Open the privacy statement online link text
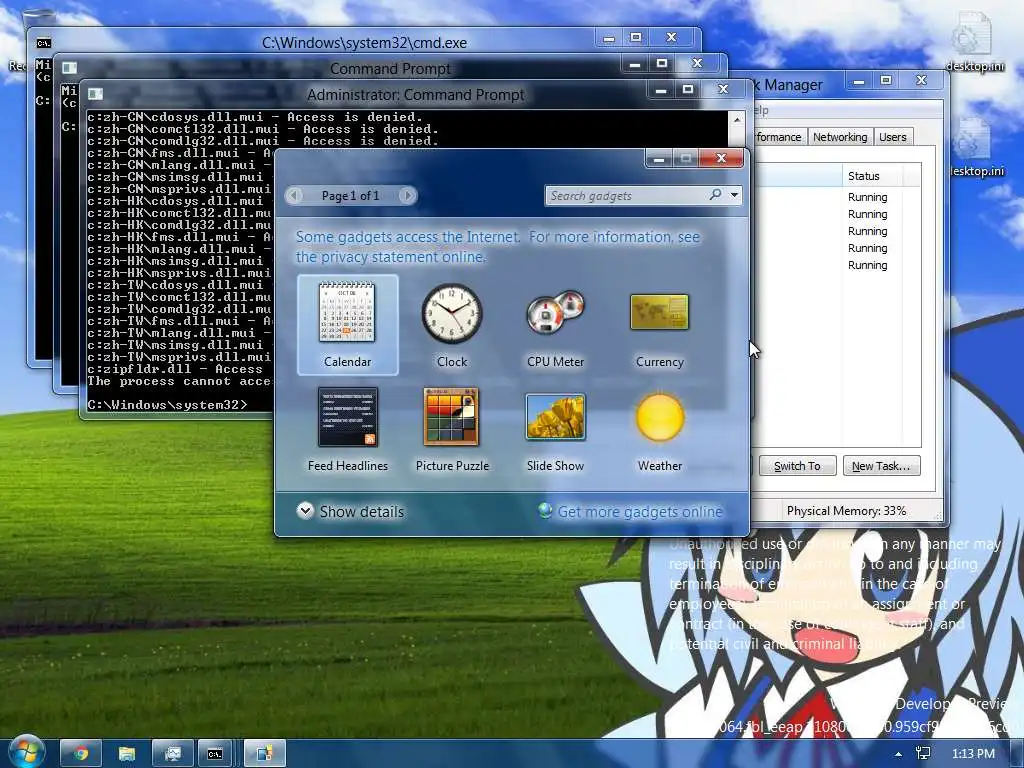 coord(390,257)
